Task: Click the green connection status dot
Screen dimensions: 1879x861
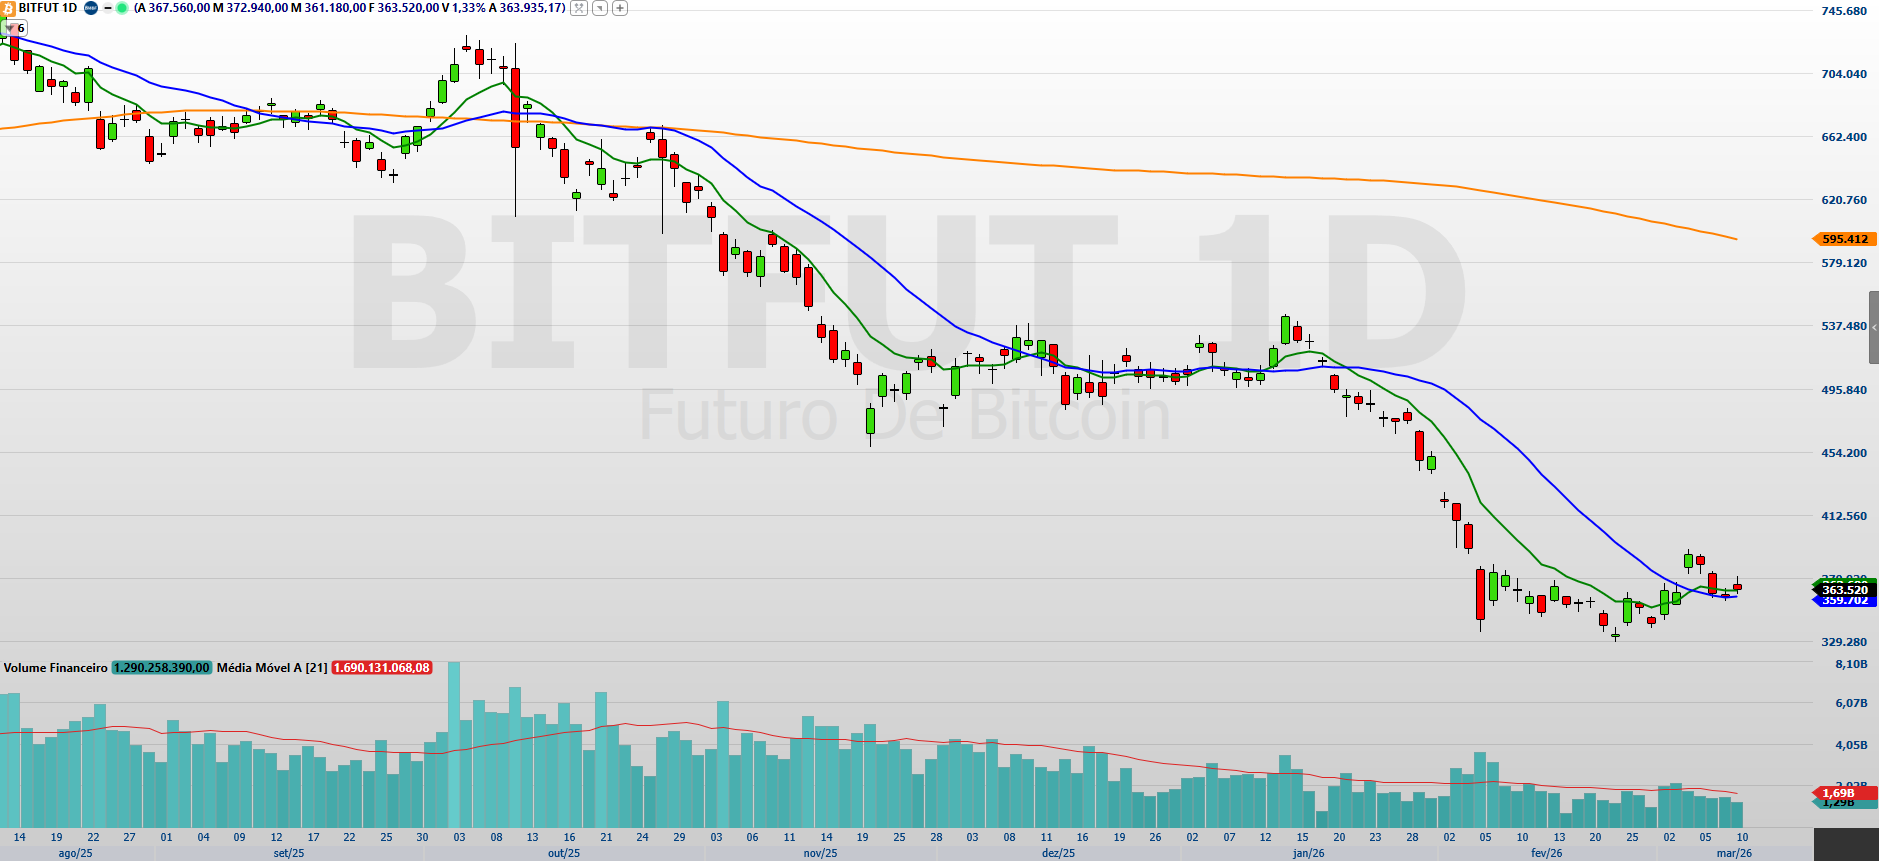Action: 122,8
